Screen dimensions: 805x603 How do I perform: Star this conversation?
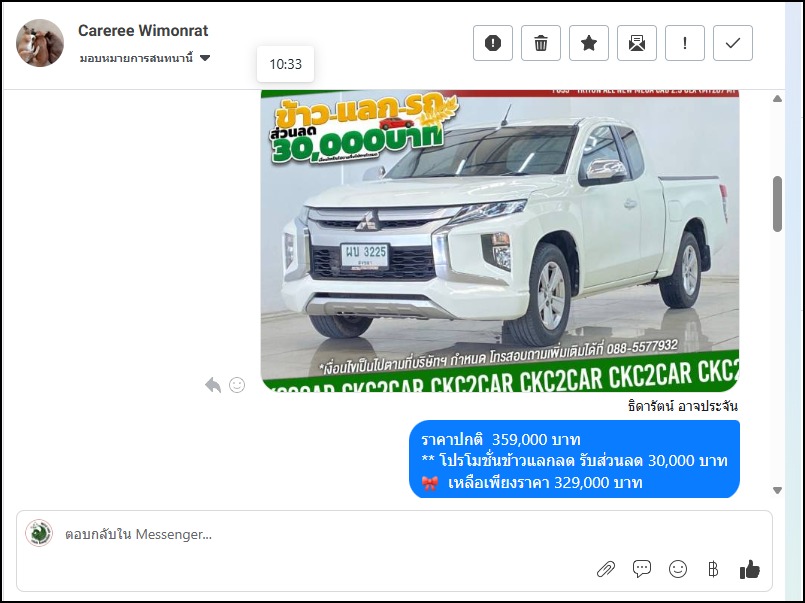pos(589,43)
